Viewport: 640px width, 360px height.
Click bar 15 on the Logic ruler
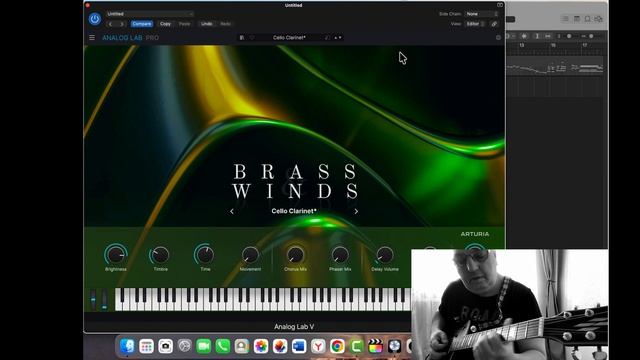tap(553, 45)
